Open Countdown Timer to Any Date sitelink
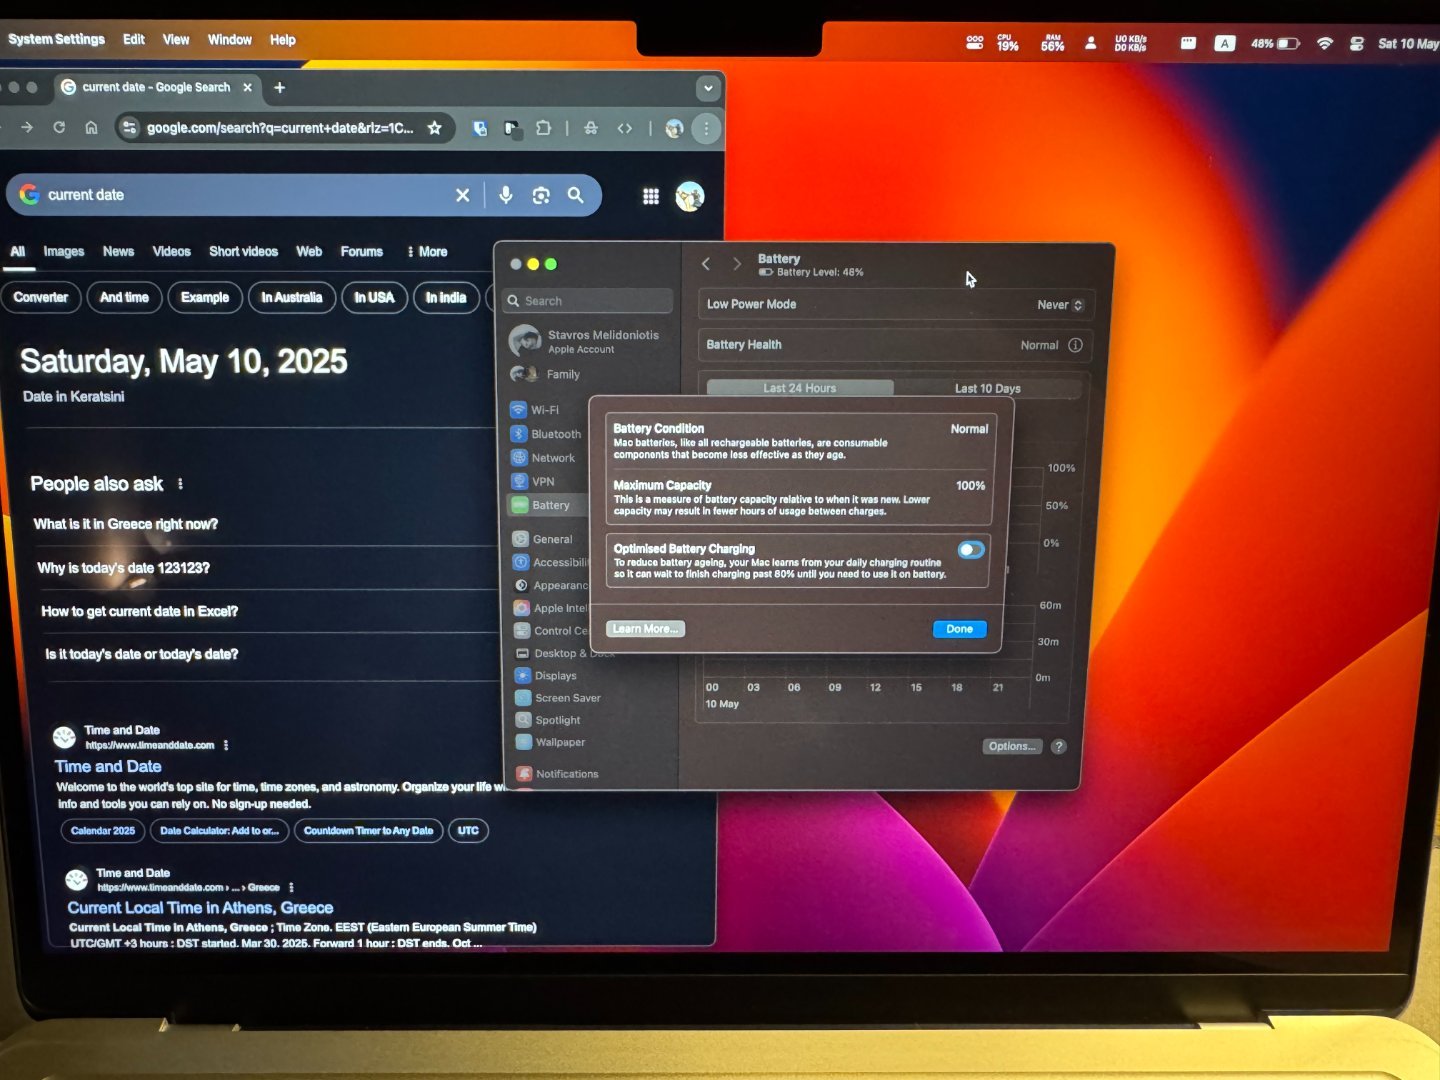 (368, 831)
